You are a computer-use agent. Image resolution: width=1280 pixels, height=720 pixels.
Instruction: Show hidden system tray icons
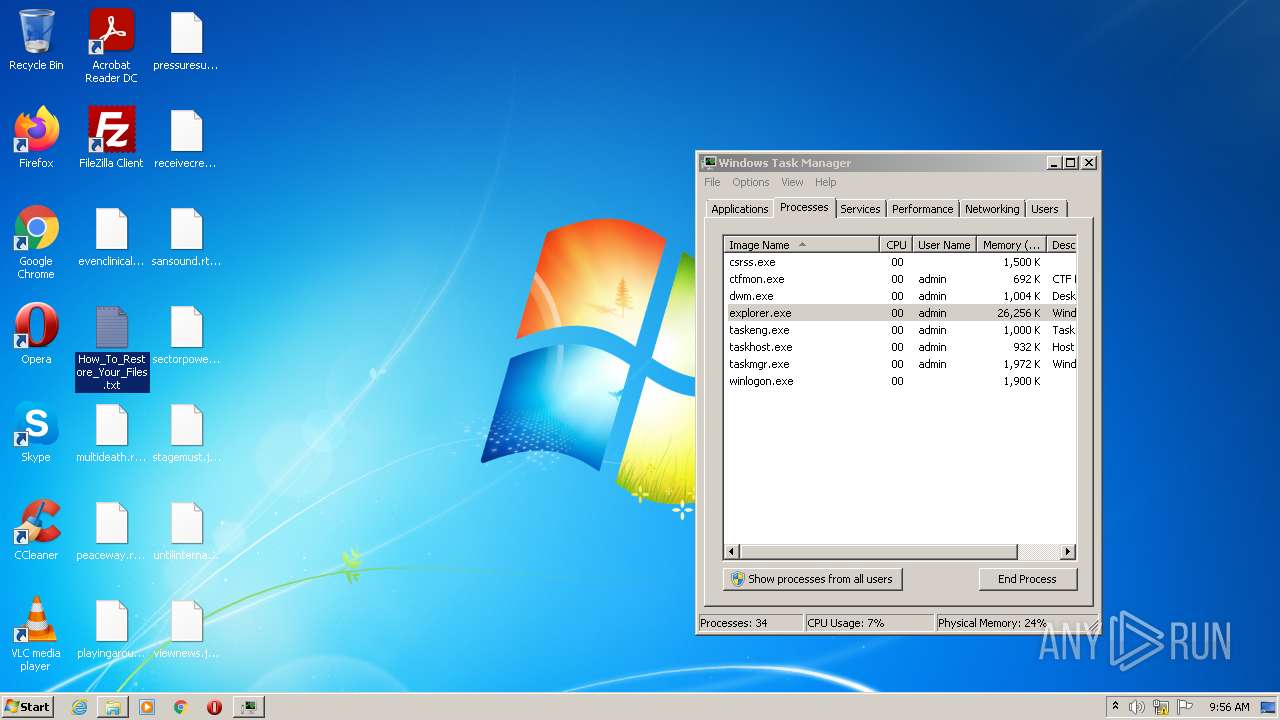coord(1115,707)
